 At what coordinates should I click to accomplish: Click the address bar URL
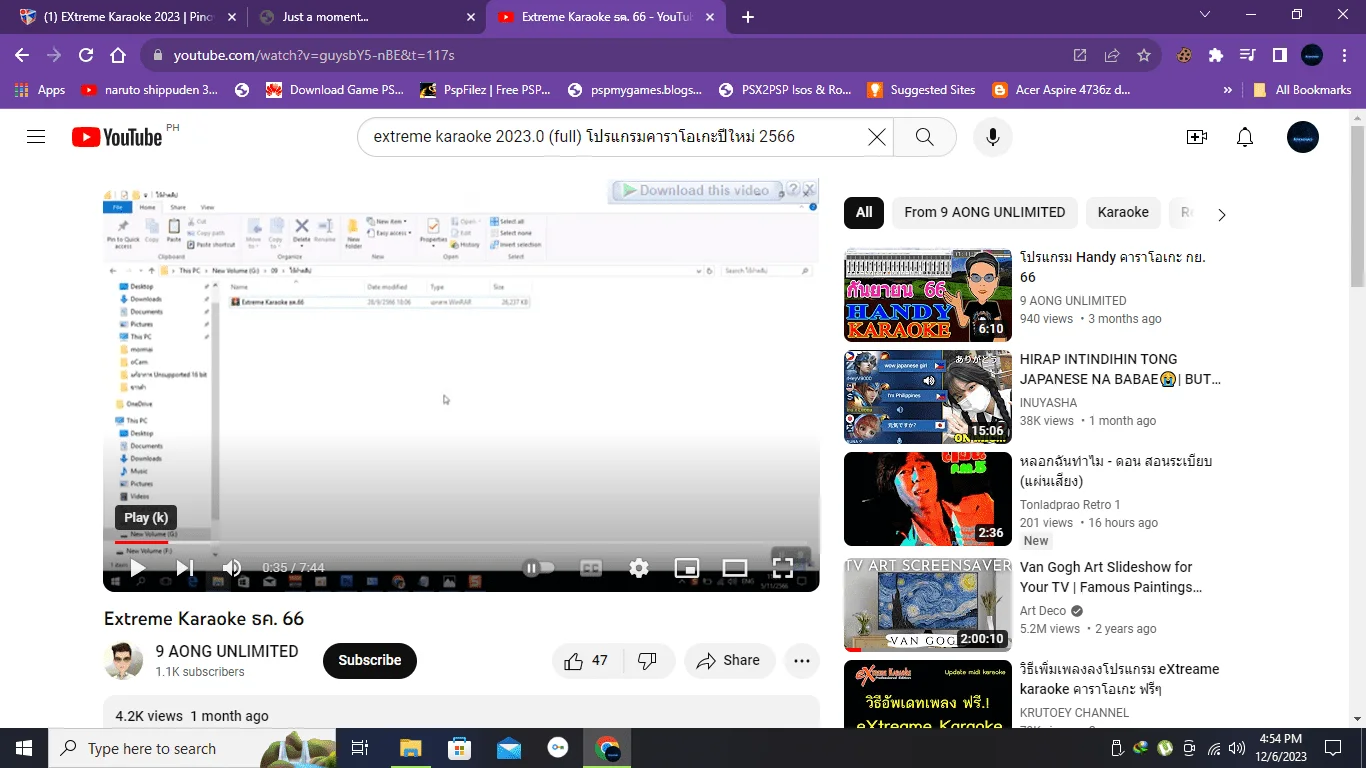click(314, 56)
